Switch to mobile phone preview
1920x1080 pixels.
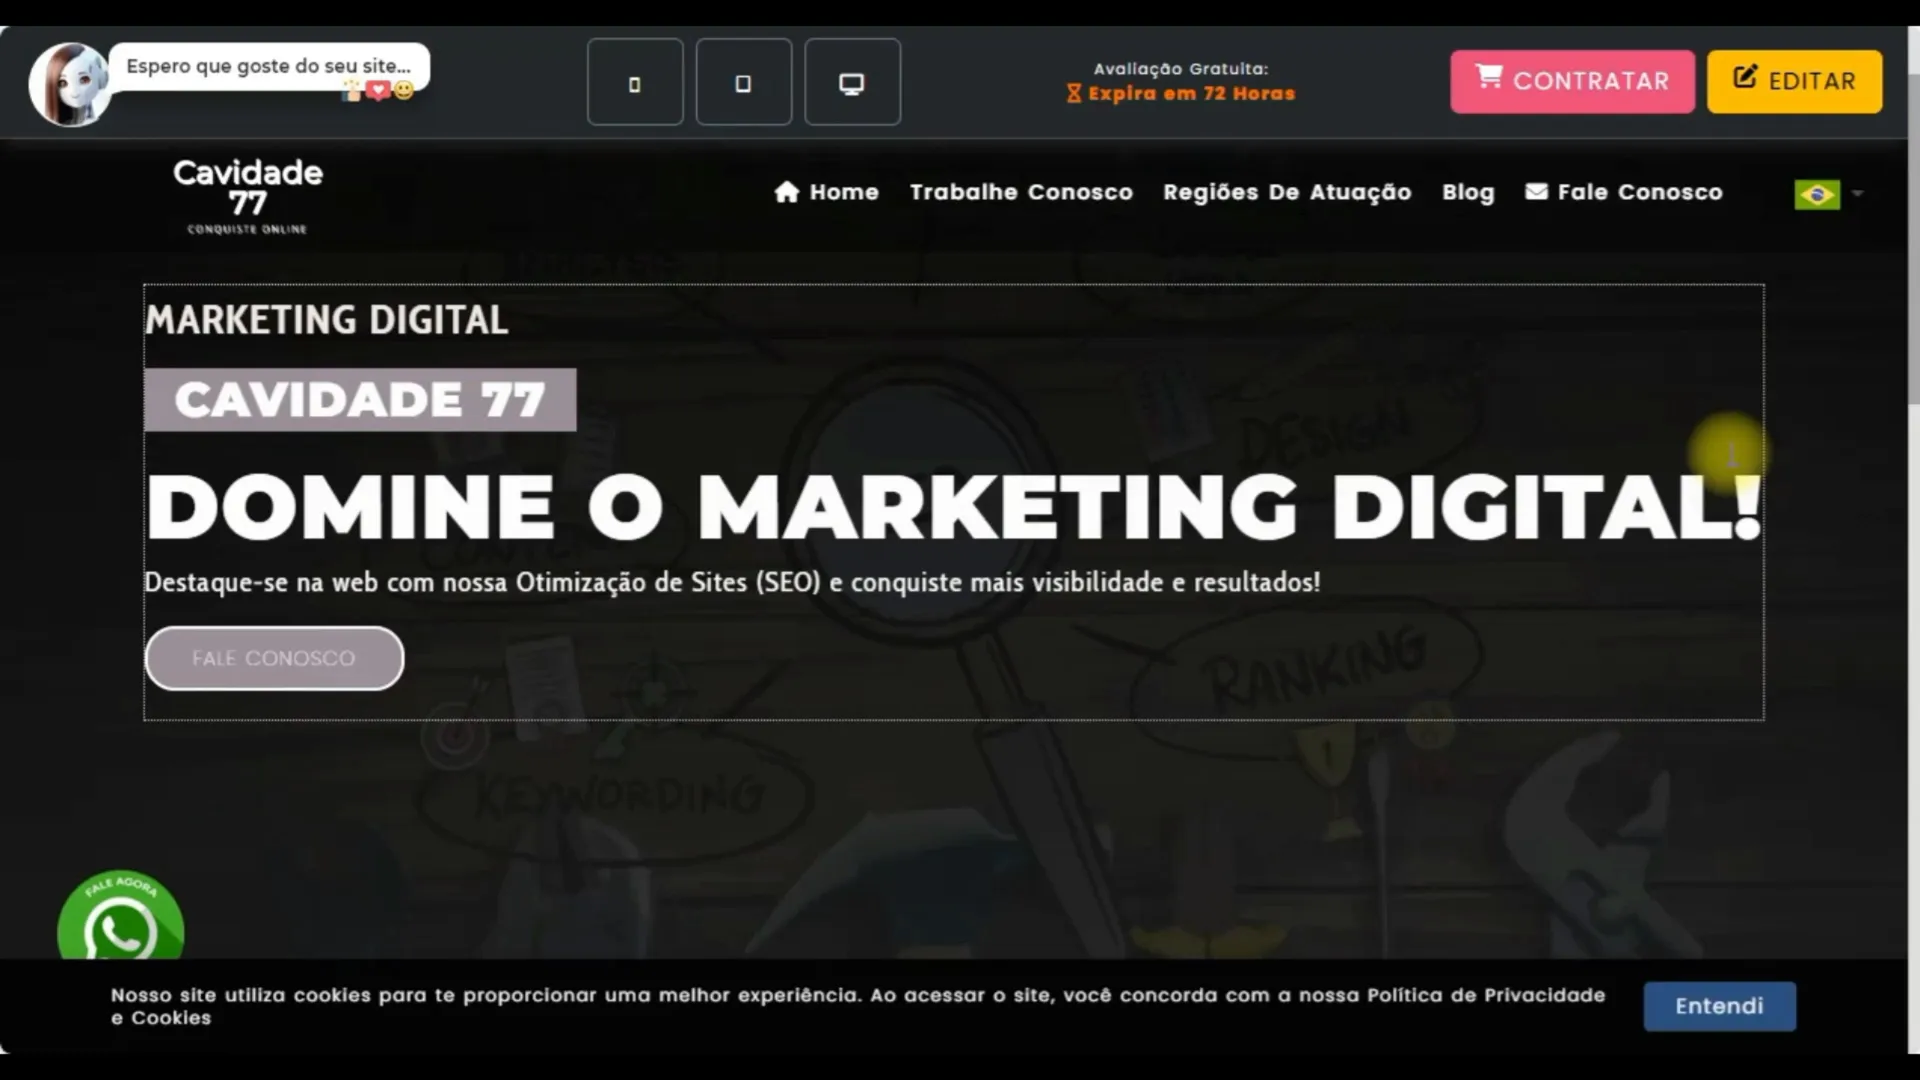[635, 83]
